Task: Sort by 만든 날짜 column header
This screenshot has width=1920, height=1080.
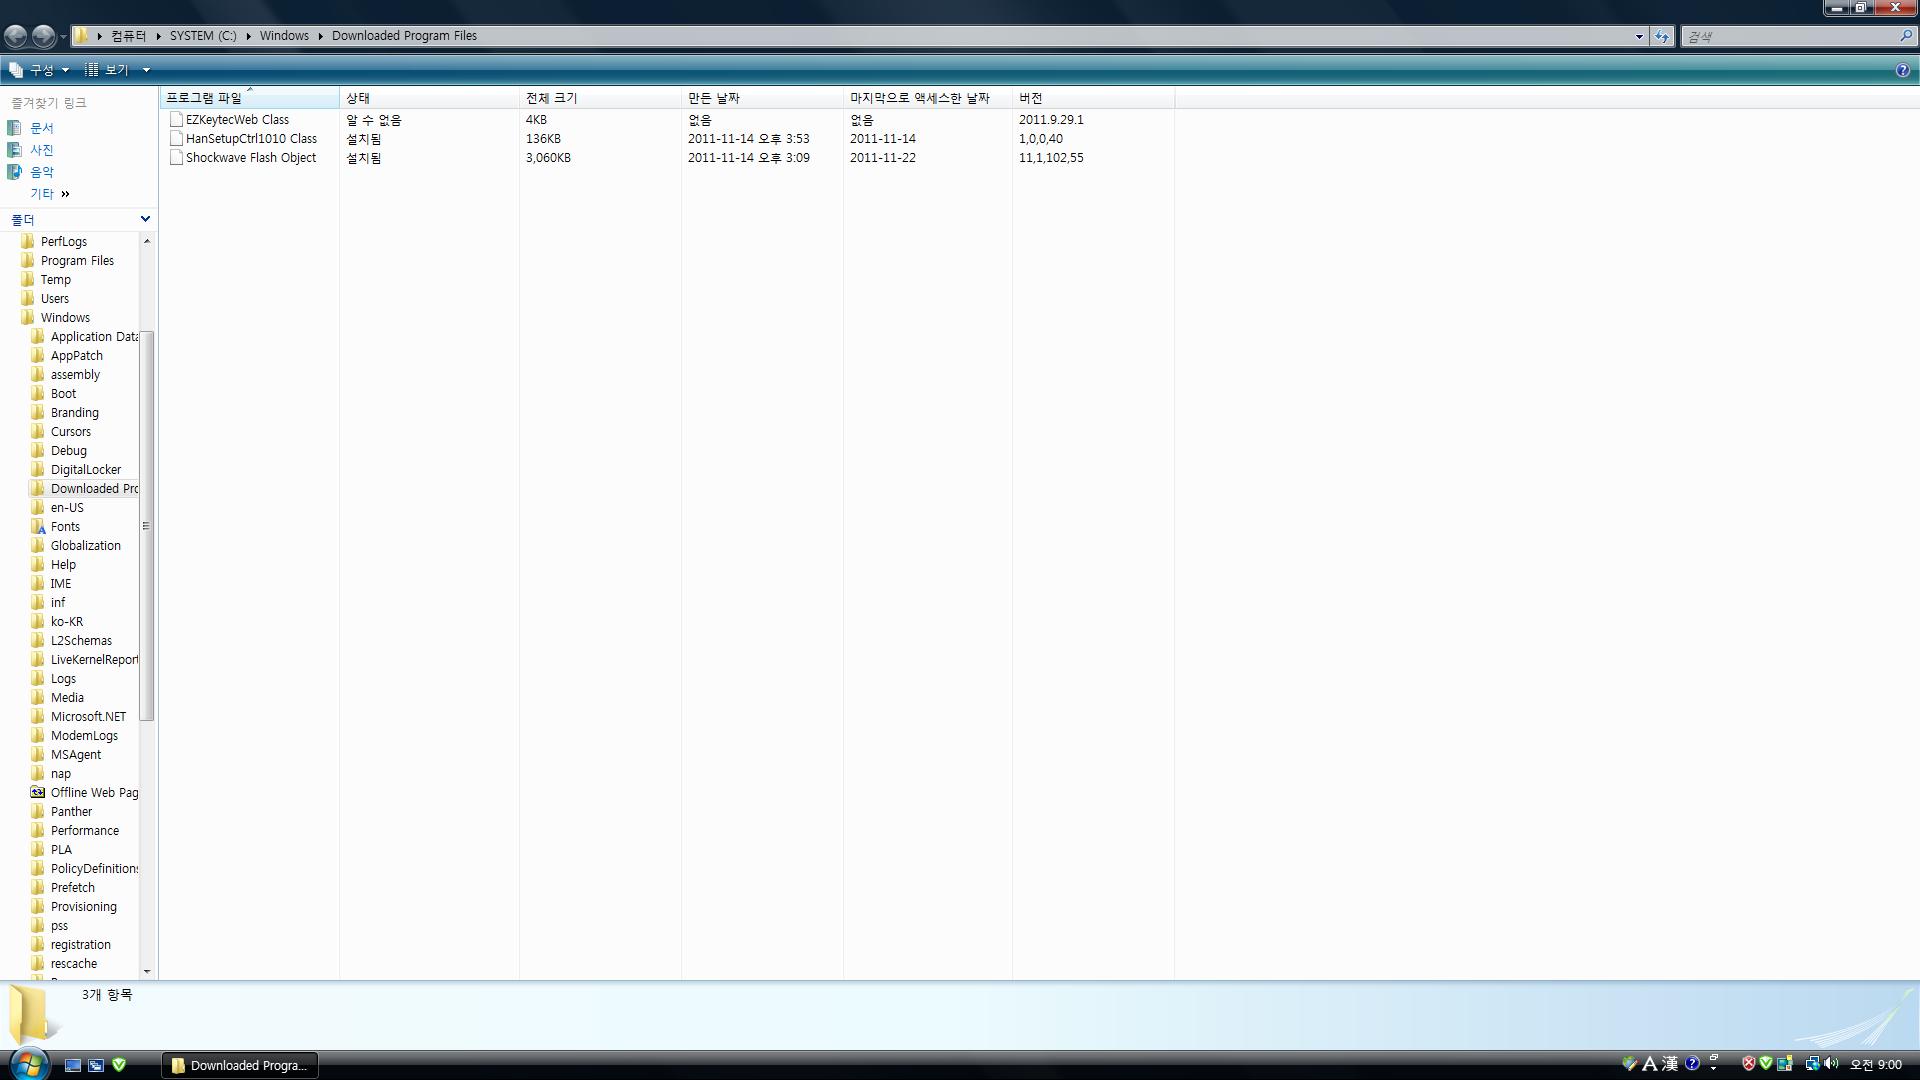Action: pyautogui.click(x=762, y=98)
